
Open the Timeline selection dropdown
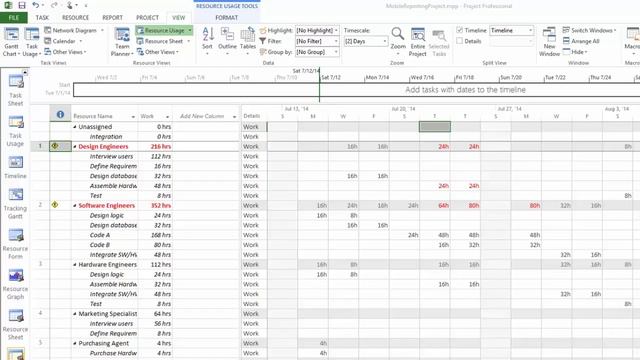(530, 31)
